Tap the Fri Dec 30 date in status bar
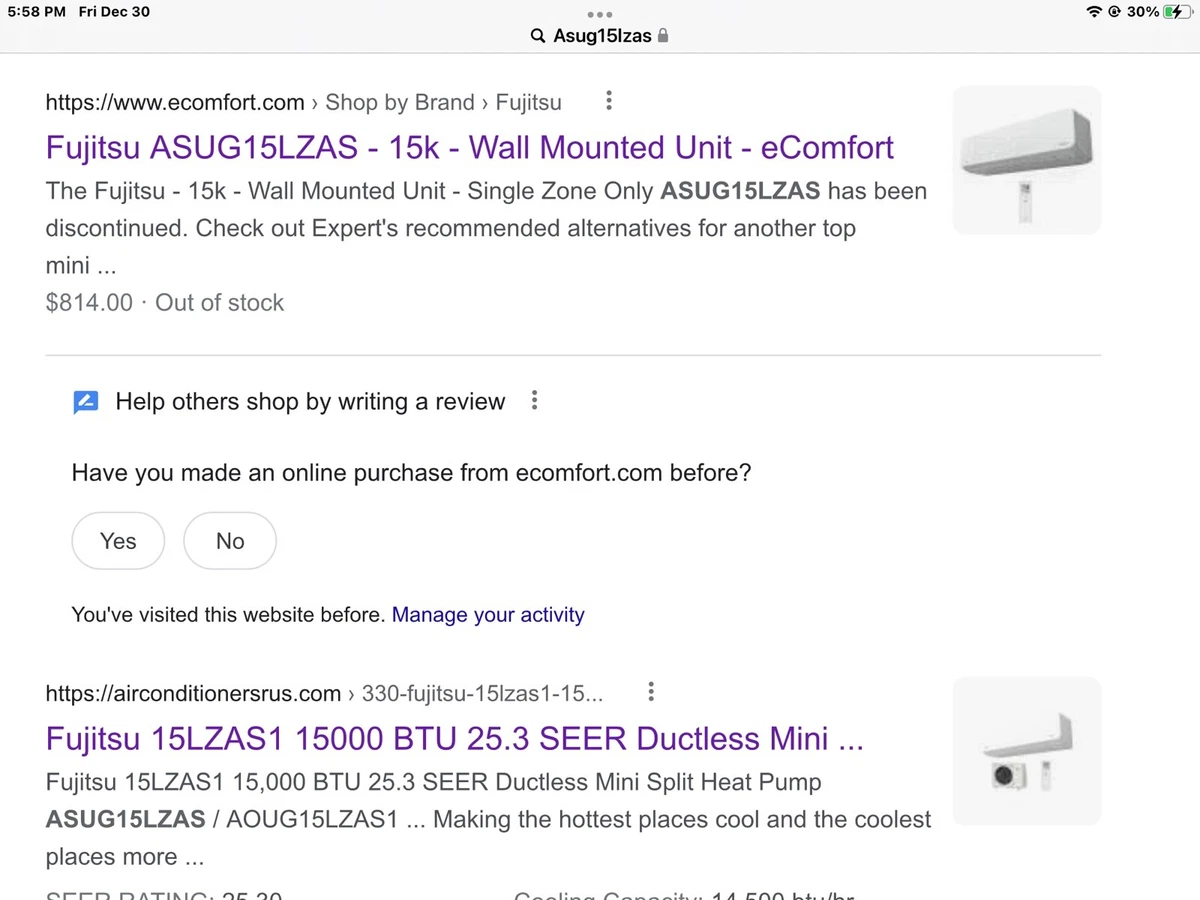Image resolution: width=1200 pixels, height=900 pixels. (115, 11)
